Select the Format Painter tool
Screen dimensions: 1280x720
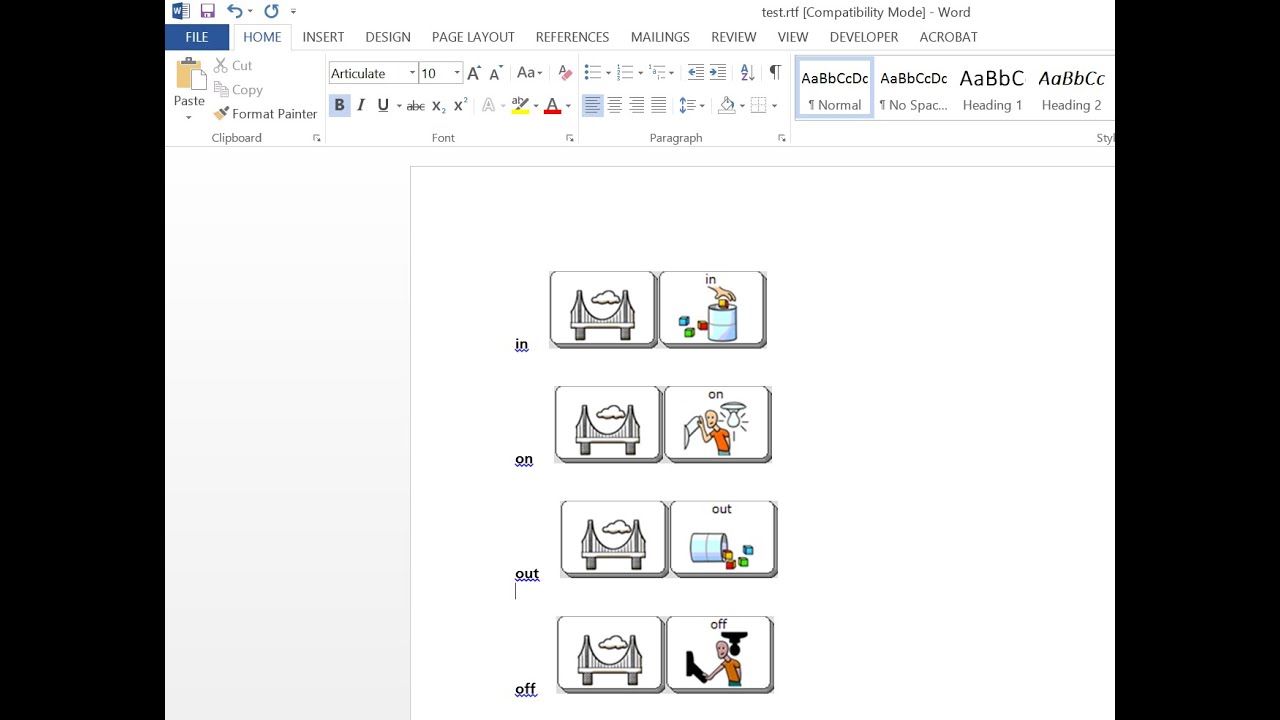tap(265, 113)
